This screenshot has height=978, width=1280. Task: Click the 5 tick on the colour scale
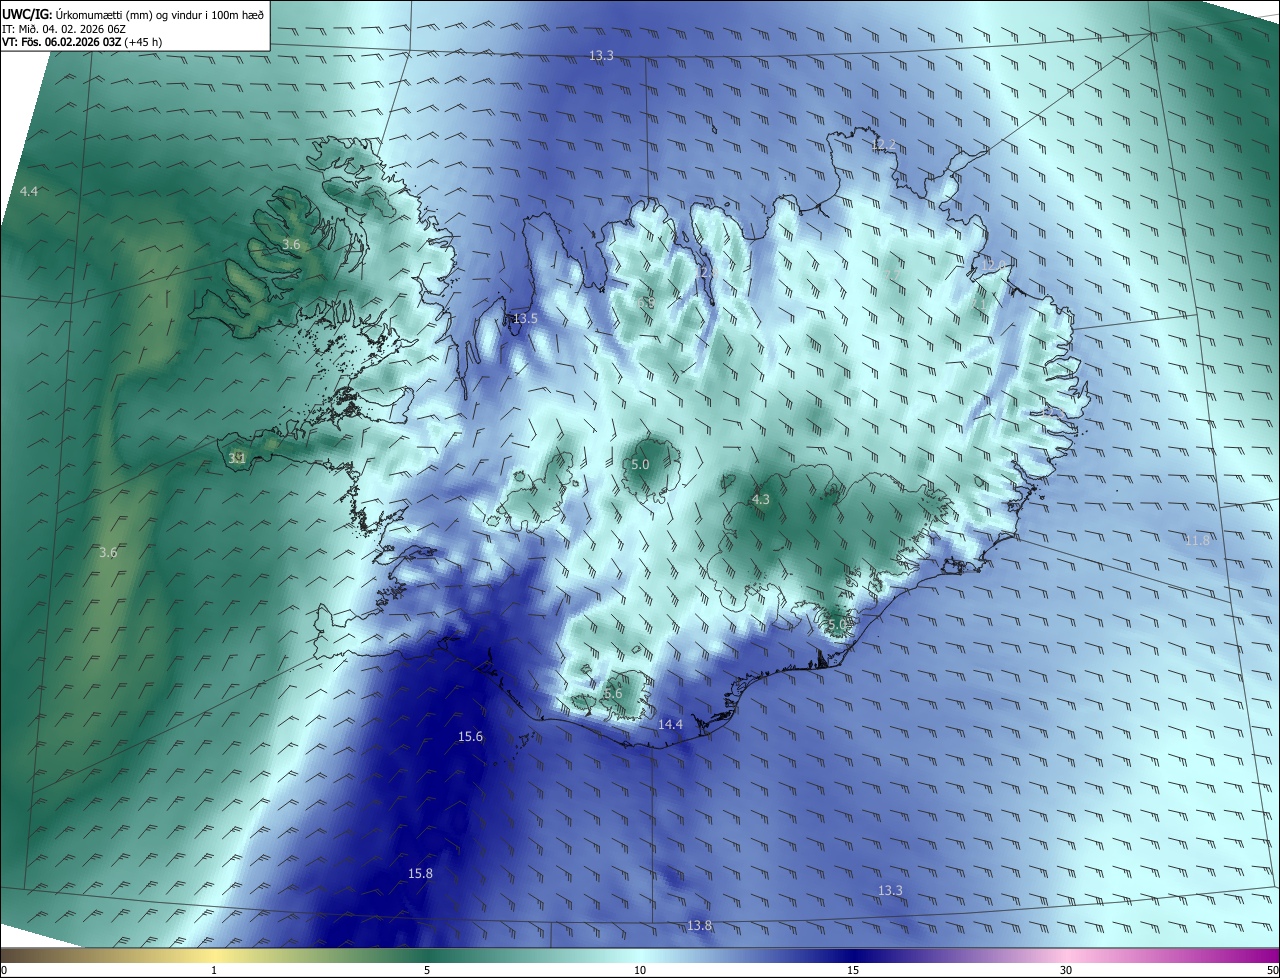(427, 971)
